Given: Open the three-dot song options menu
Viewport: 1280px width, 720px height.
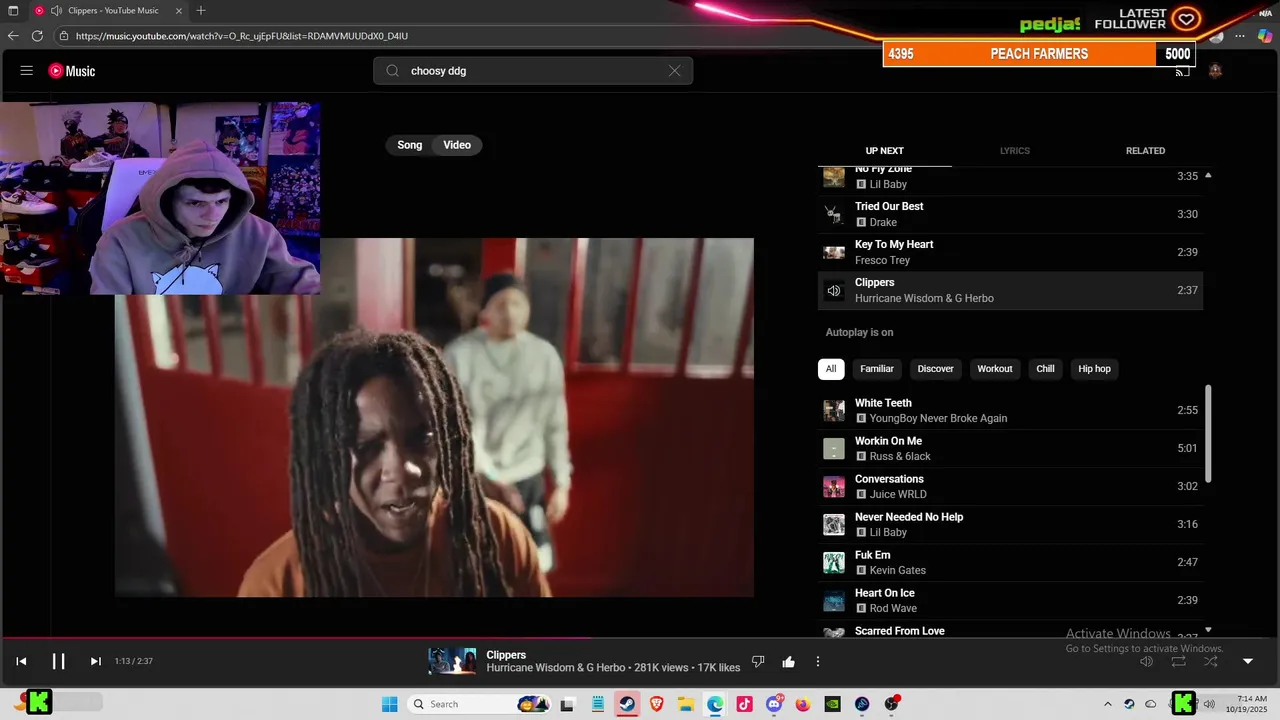Looking at the screenshot, I should coord(817,661).
